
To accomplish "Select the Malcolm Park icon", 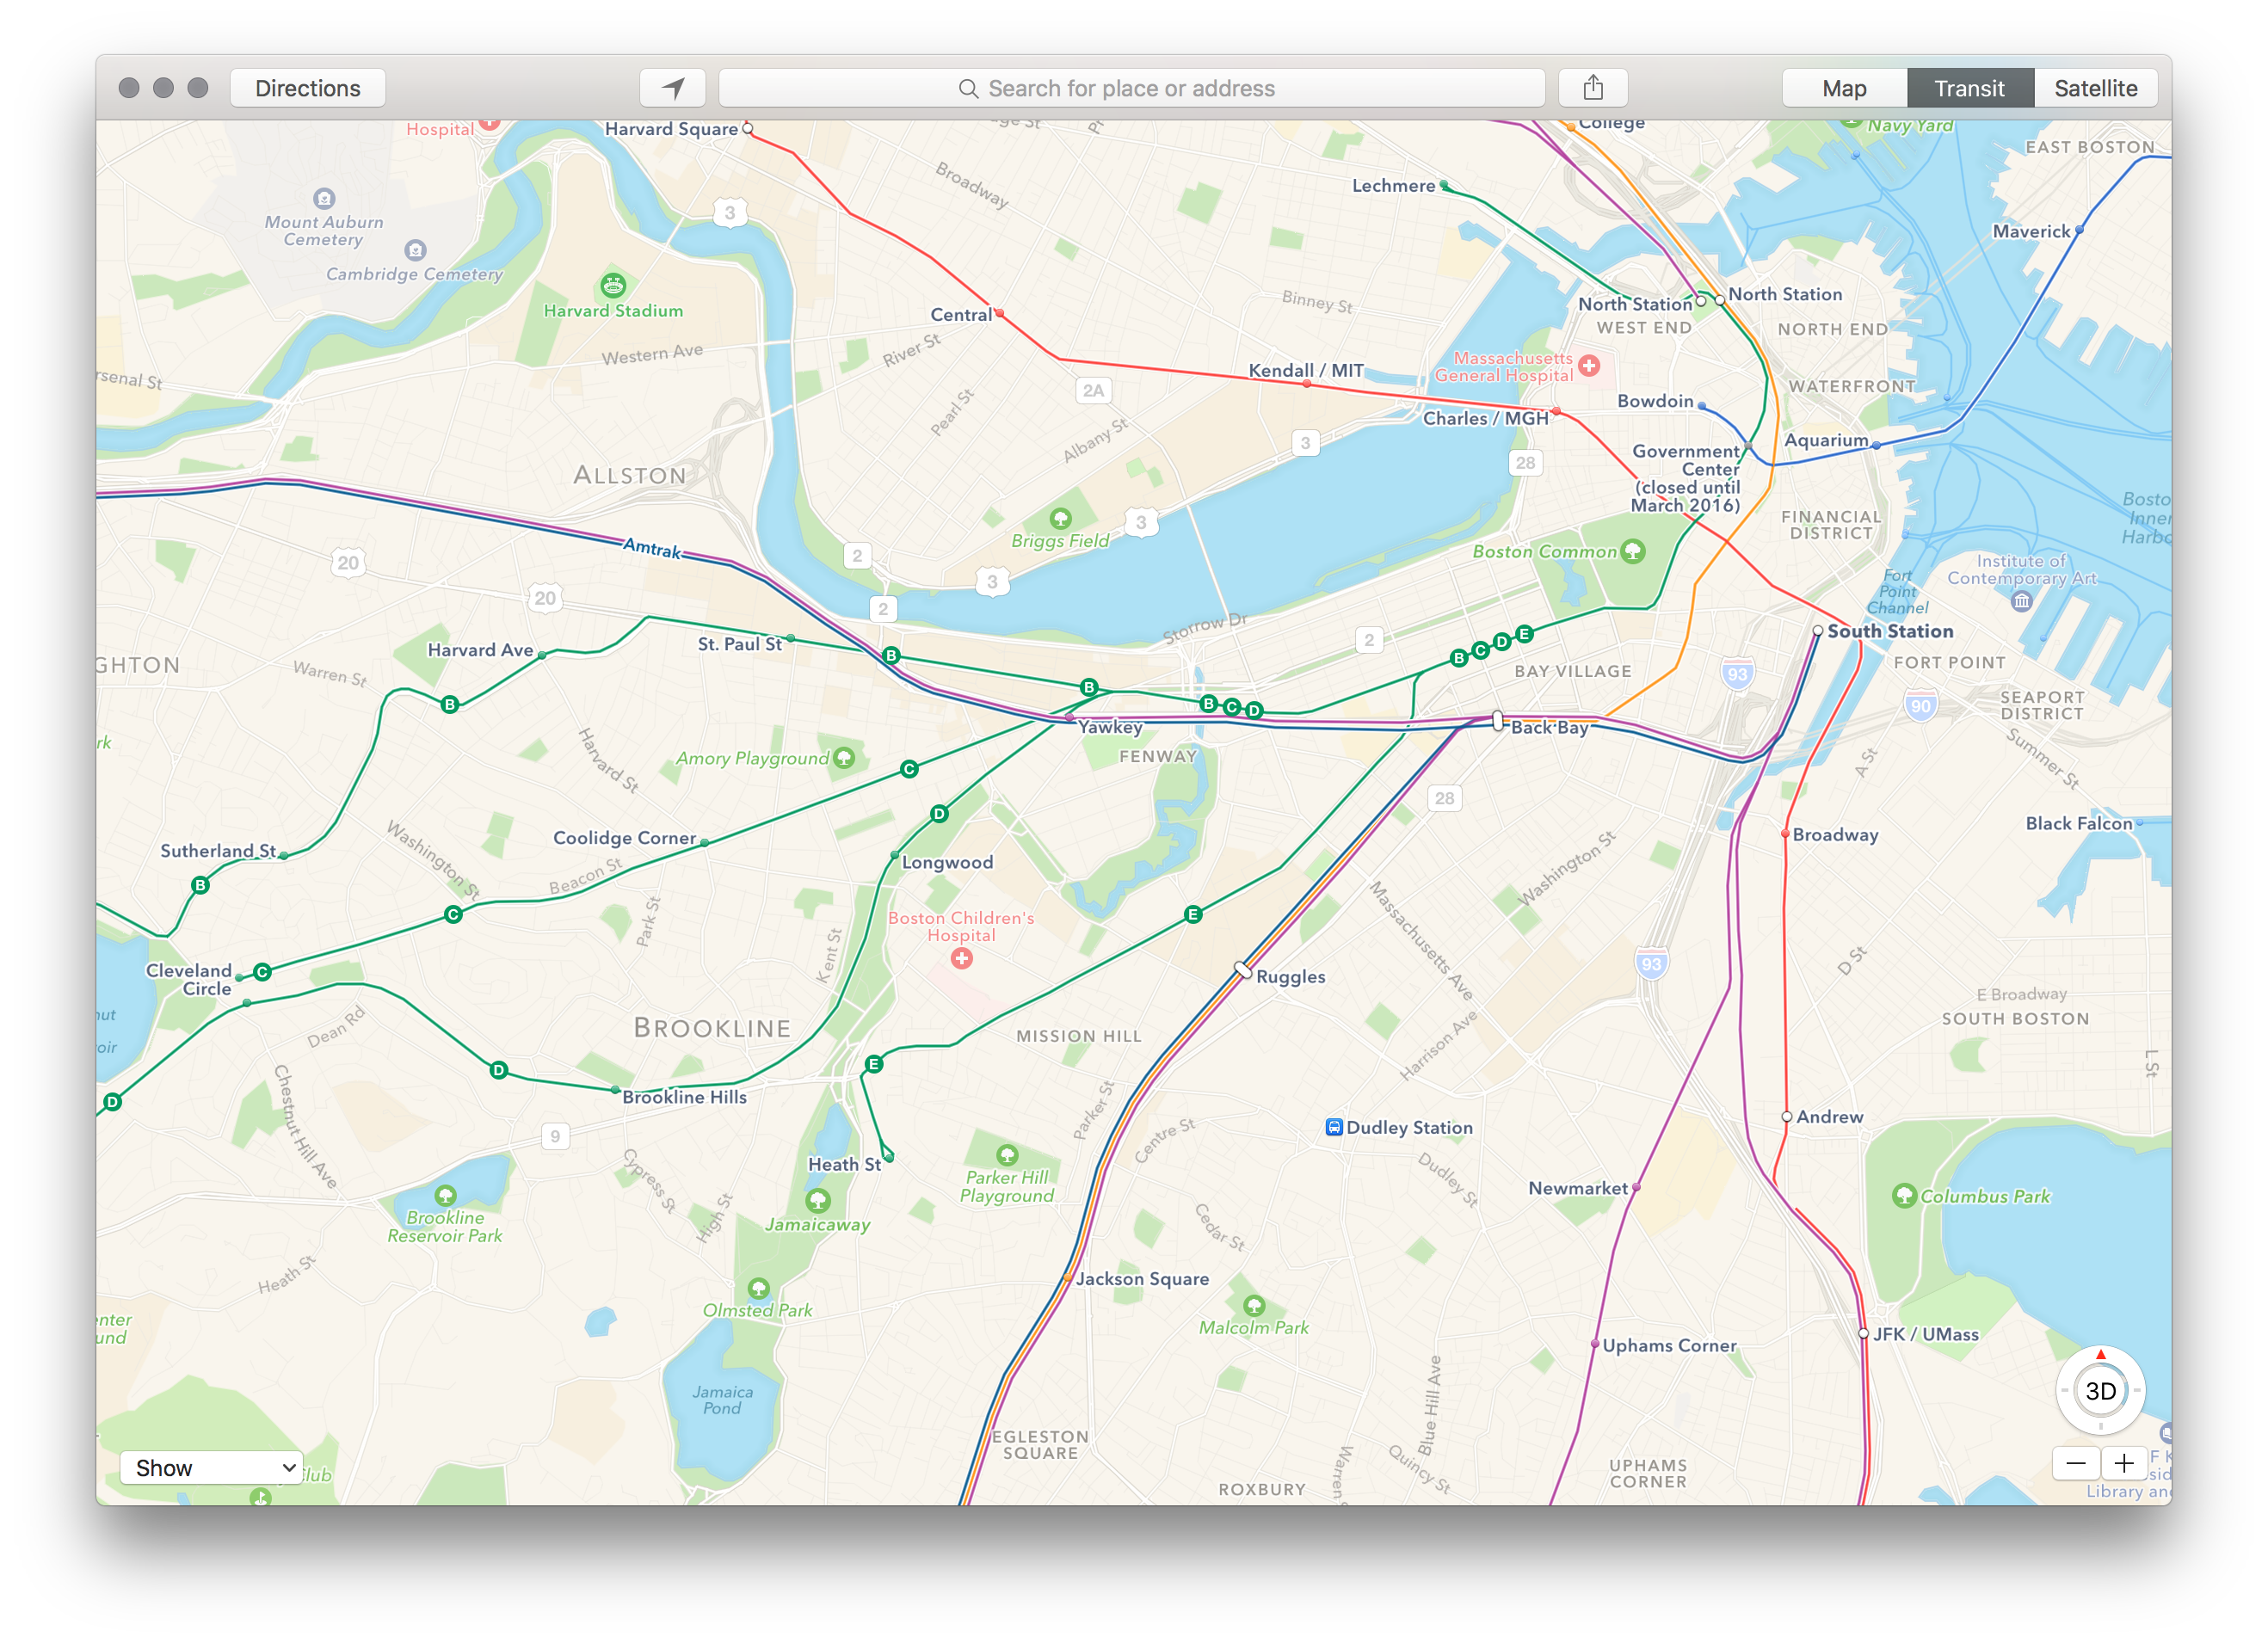I will point(1254,1305).
